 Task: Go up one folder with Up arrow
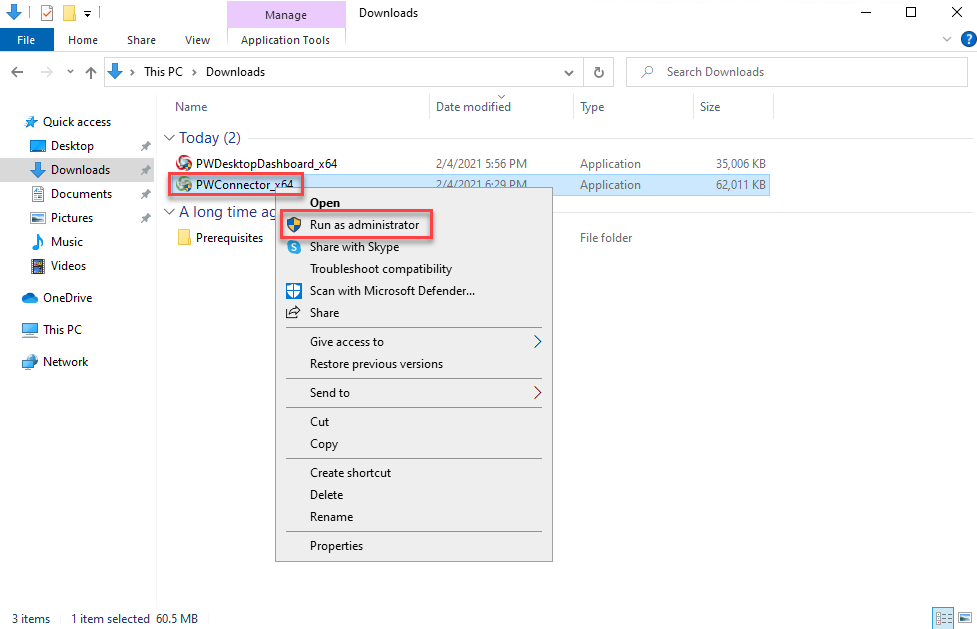(91, 72)
